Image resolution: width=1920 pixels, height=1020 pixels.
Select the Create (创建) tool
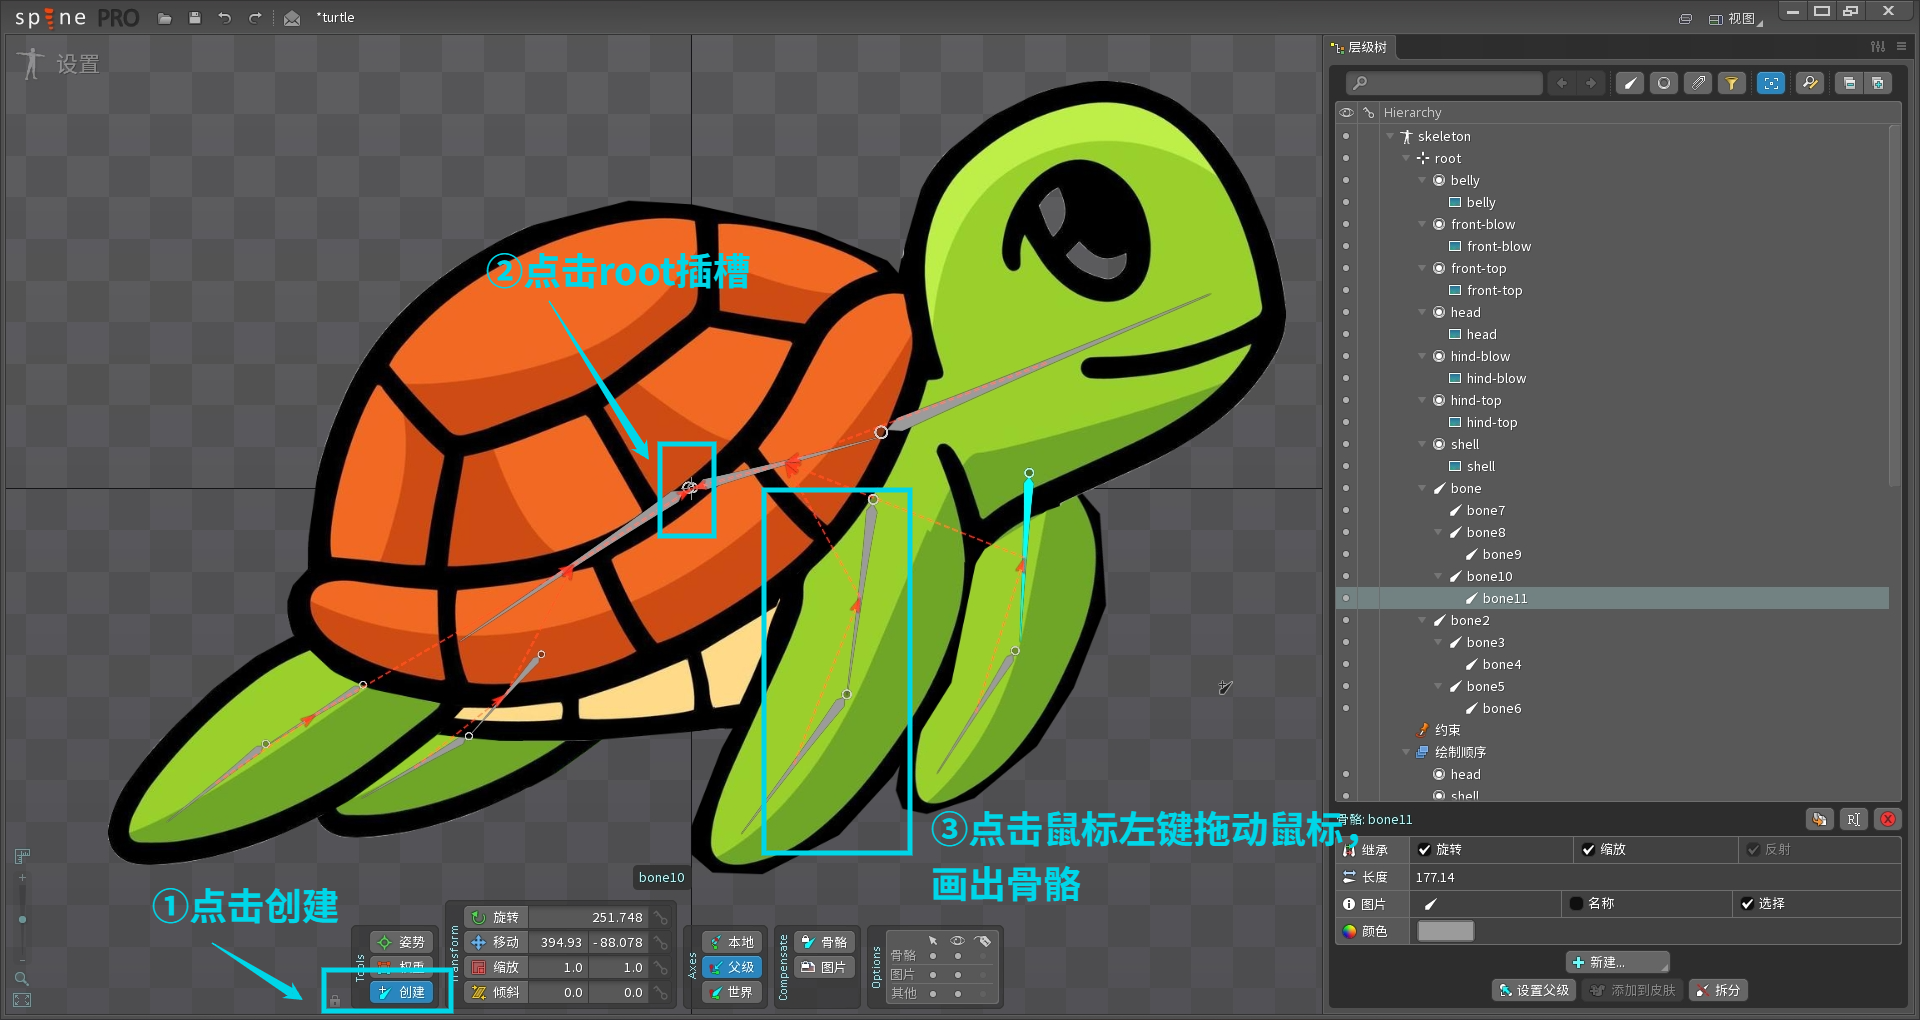point(402,992)
